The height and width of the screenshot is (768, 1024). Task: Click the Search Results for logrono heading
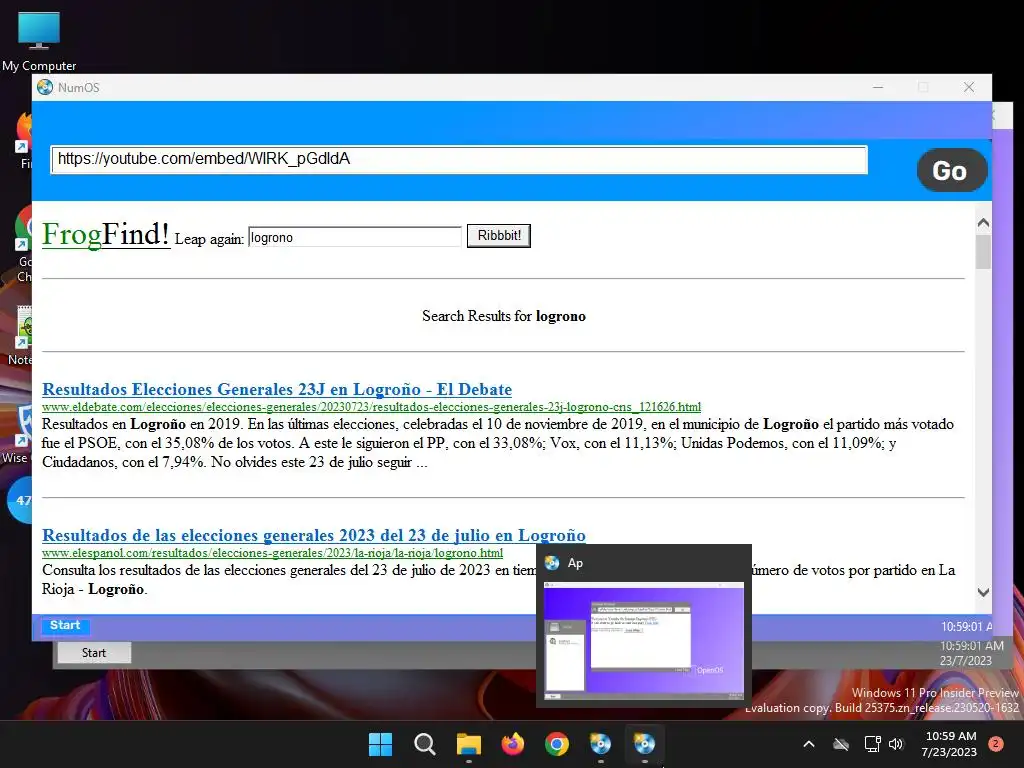point(504,316)
